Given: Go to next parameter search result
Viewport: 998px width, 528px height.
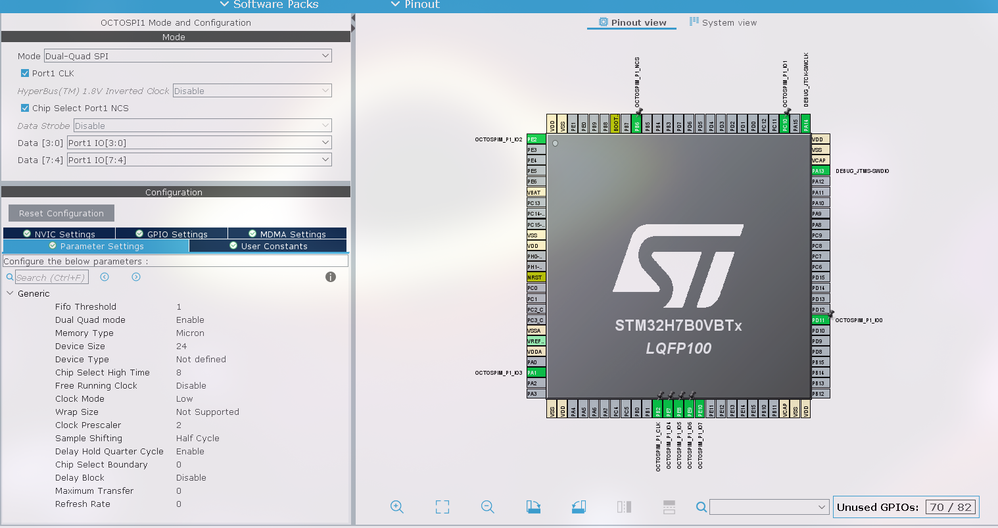Looking at the screenshot, I should [136, 277].
